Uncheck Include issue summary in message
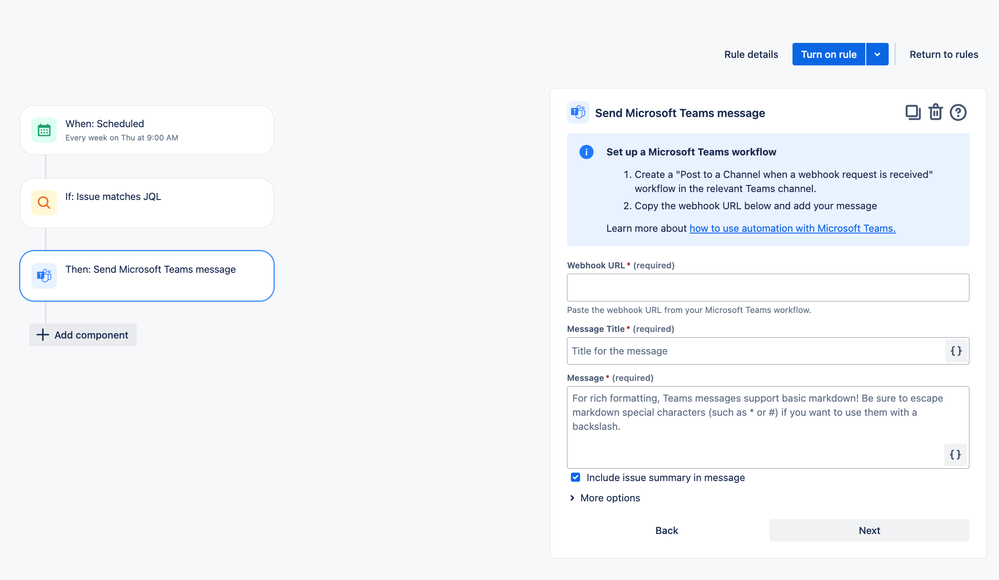999x580 pixels. [x=575, y=477]
